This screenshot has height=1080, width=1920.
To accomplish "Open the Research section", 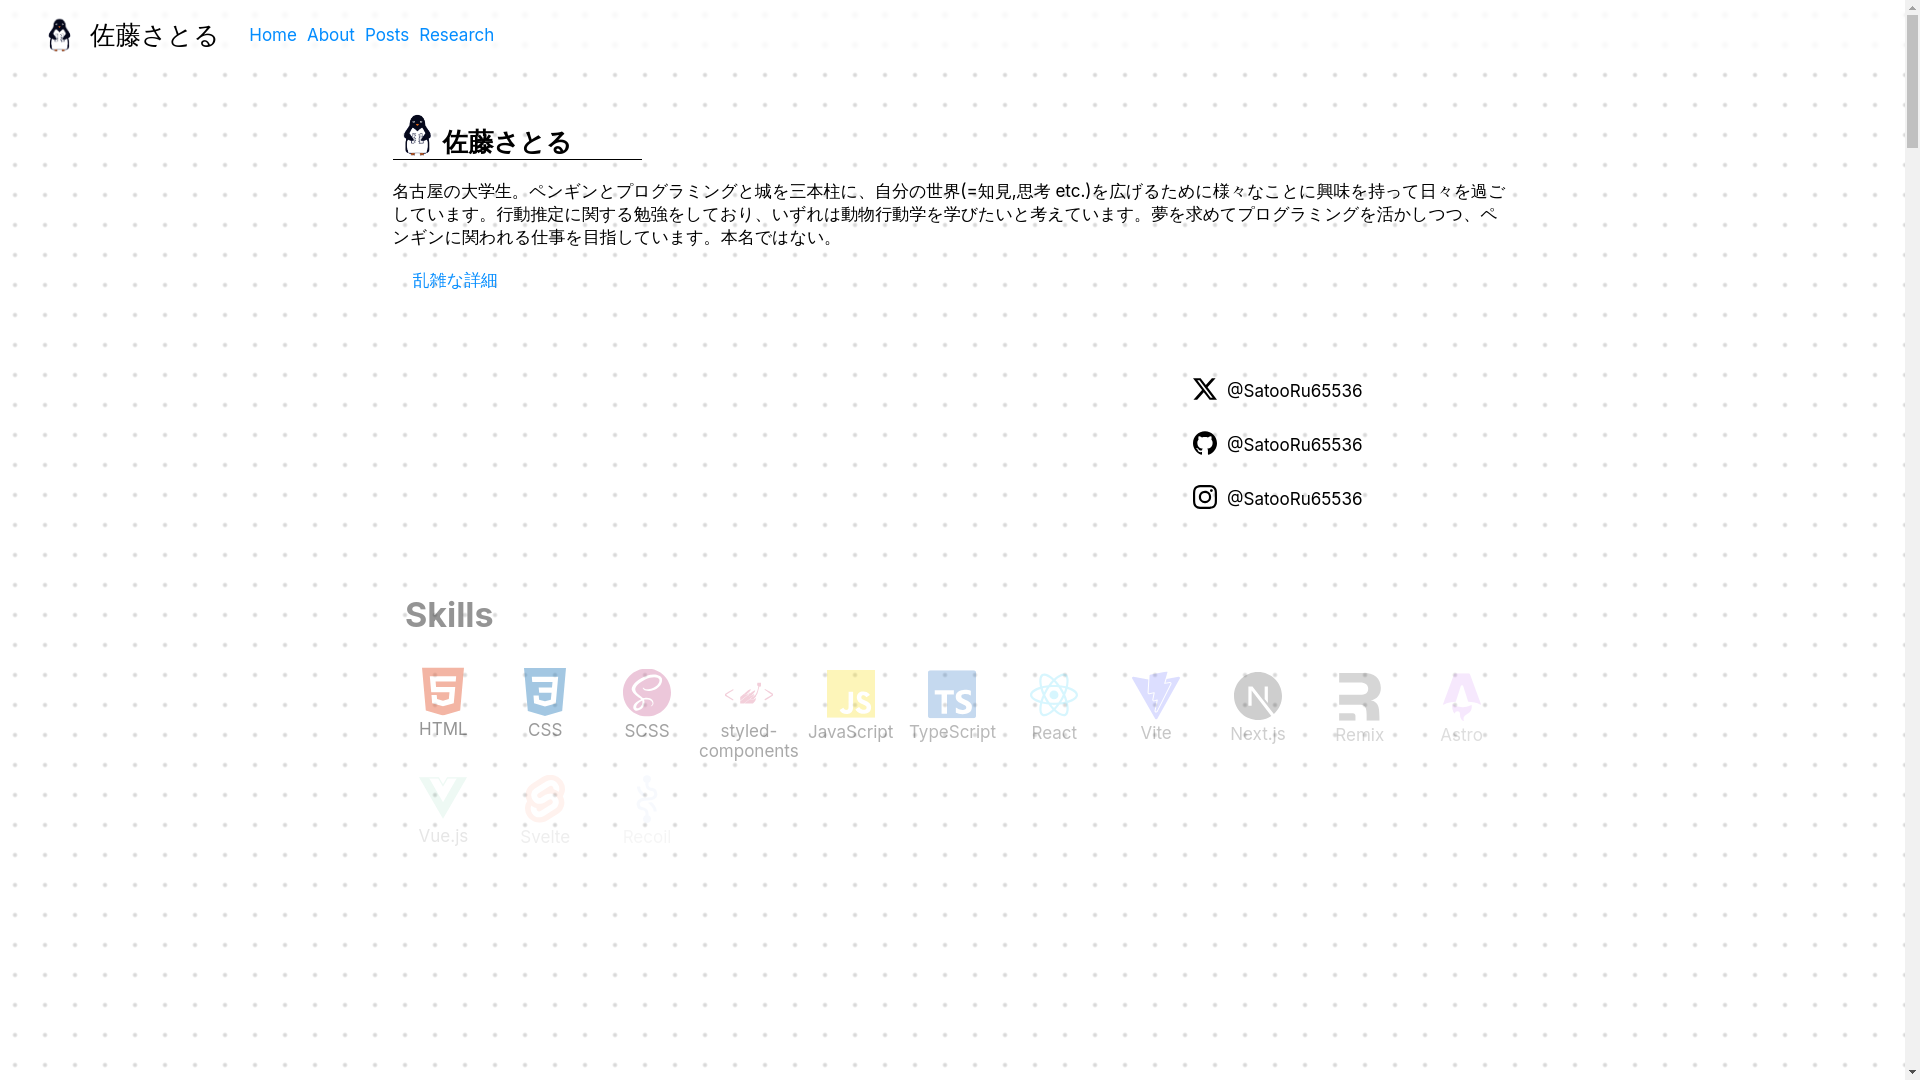I will pos(456,35).
